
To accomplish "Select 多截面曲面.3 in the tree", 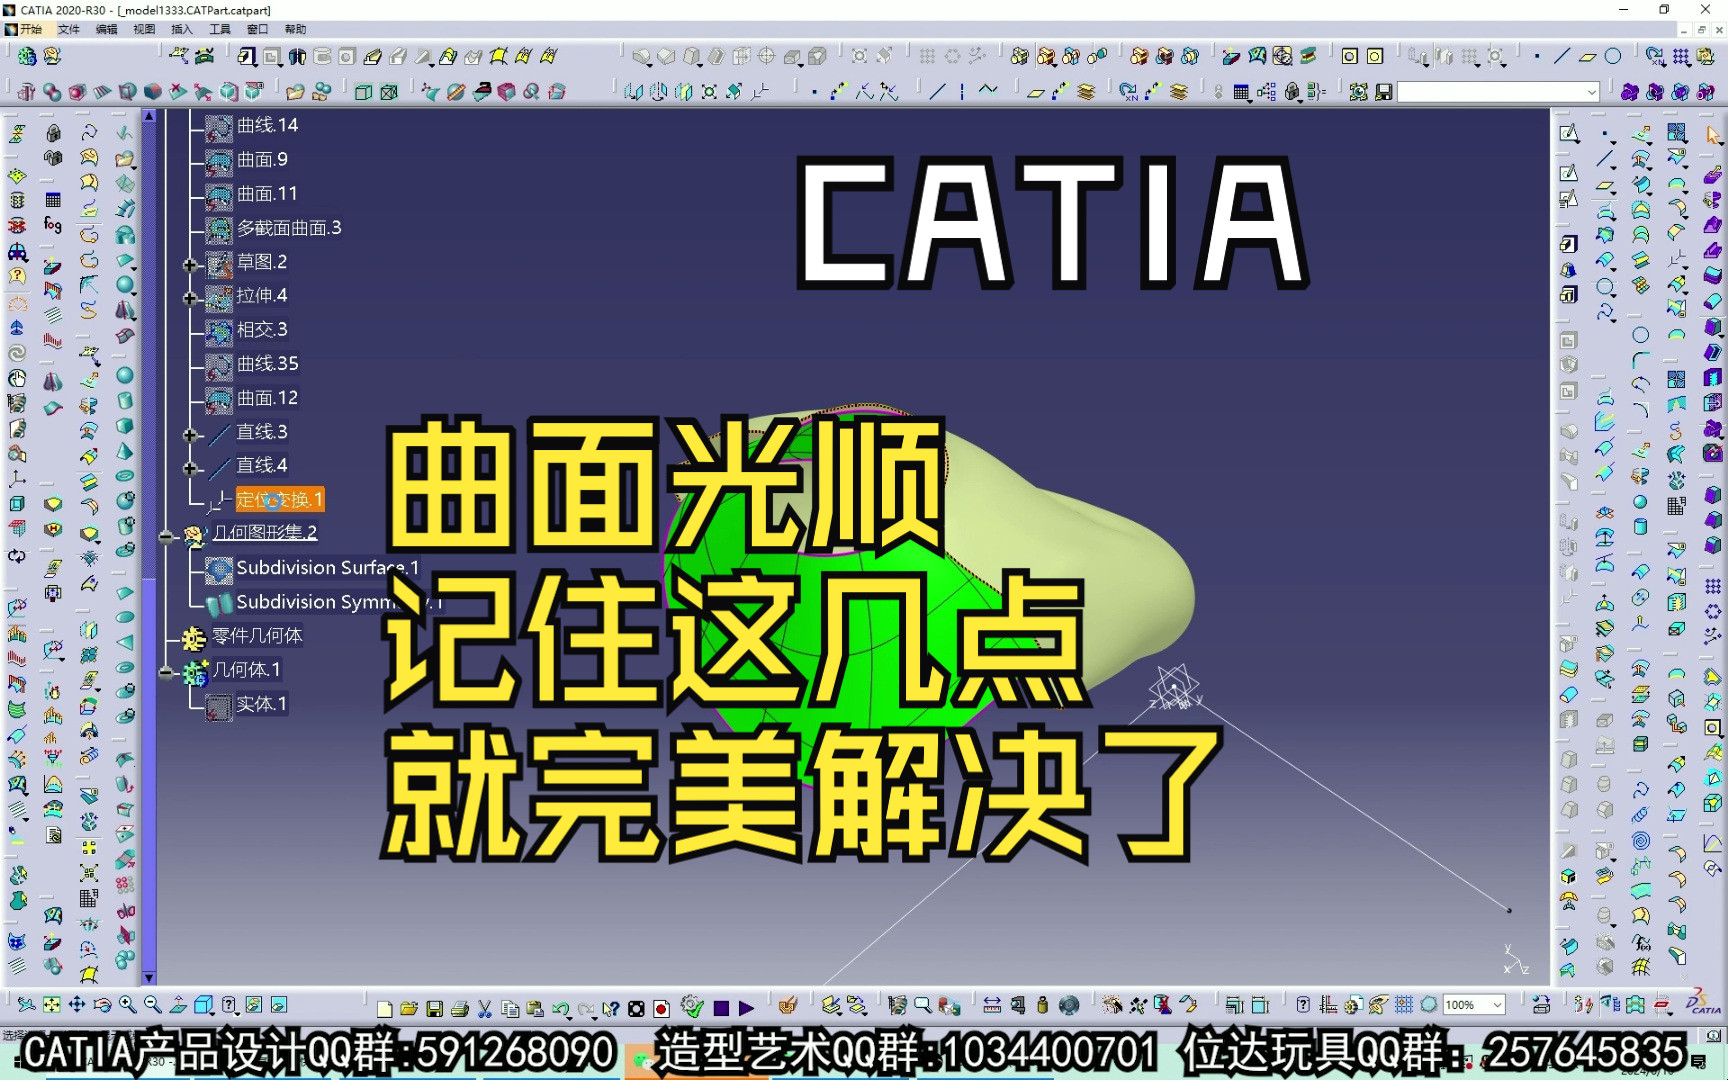I will point(289,227).
